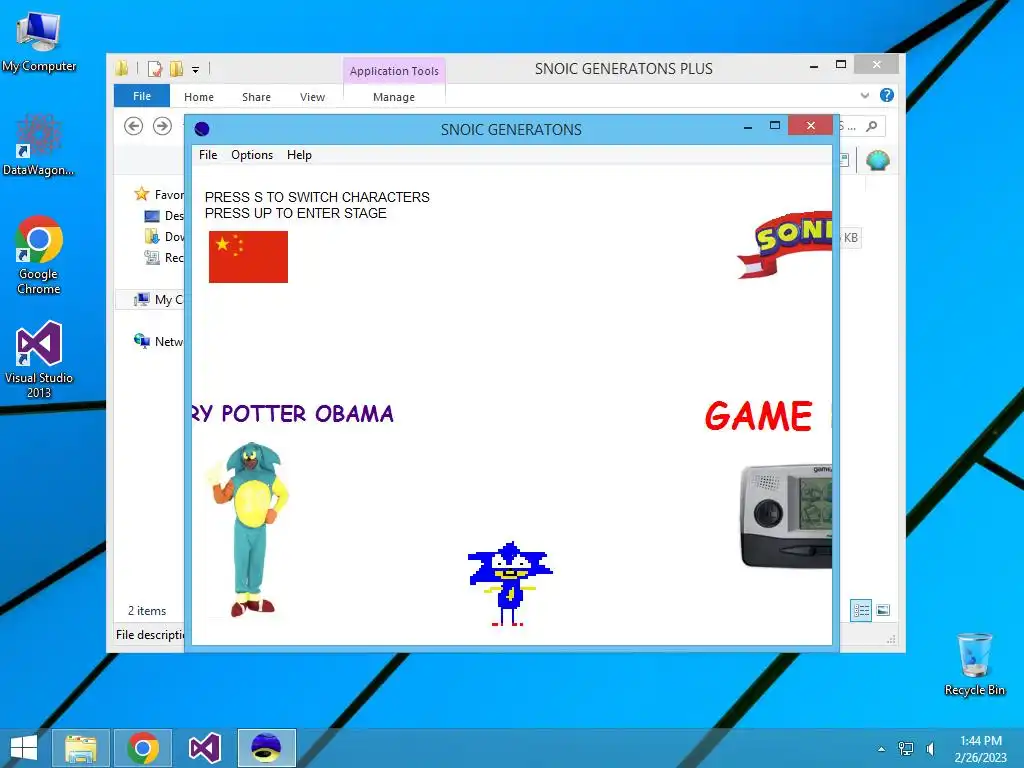The width and height of the screenshot is (1024, 768).
Task: Switch to the Share ribbon tab in Explorer
Action: pos(256,97)
